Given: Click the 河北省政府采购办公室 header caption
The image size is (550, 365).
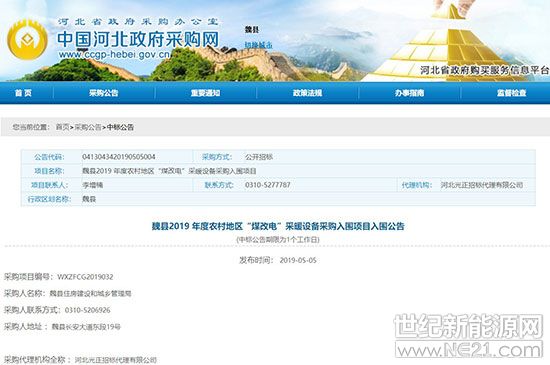Looking at the screenshot, I should pyautogui.click(x=138, y=22).
